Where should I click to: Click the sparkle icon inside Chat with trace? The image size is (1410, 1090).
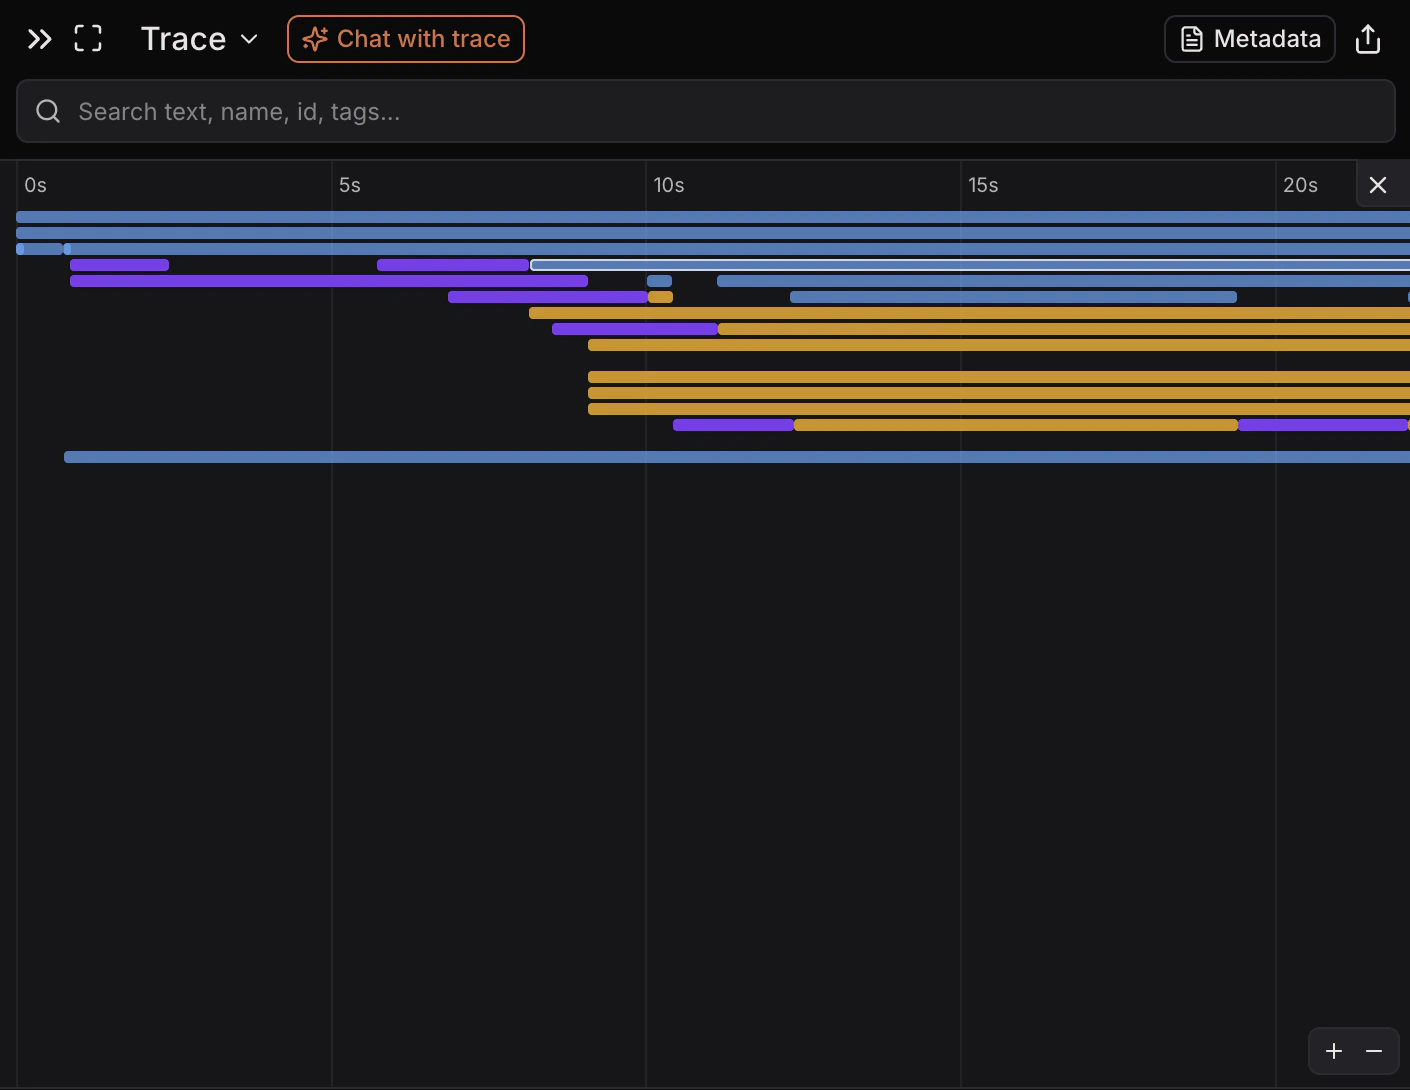(316, 39)
